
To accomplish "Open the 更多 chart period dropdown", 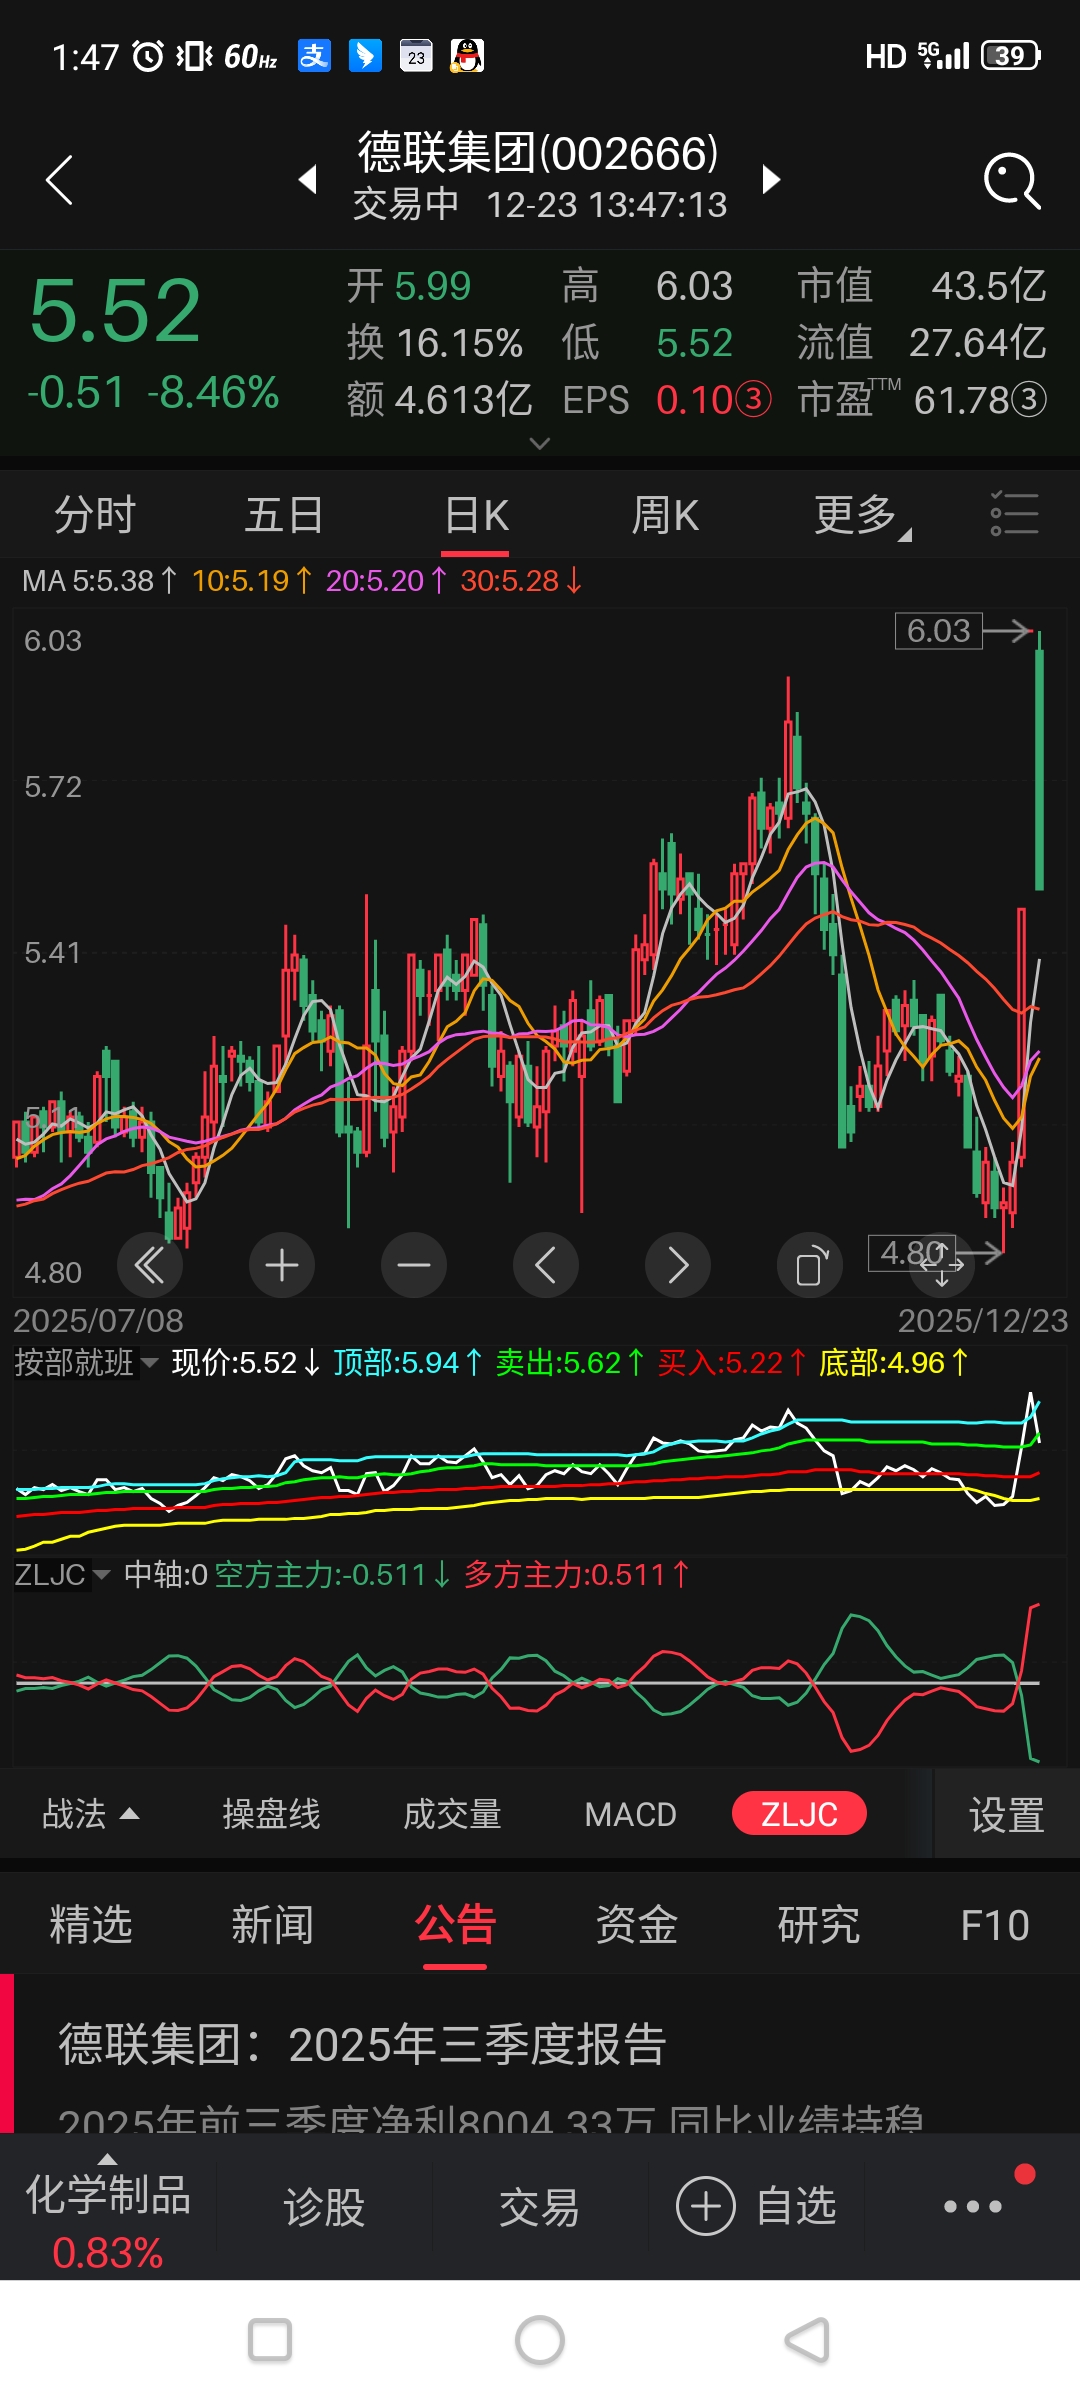I will [861, 516].
